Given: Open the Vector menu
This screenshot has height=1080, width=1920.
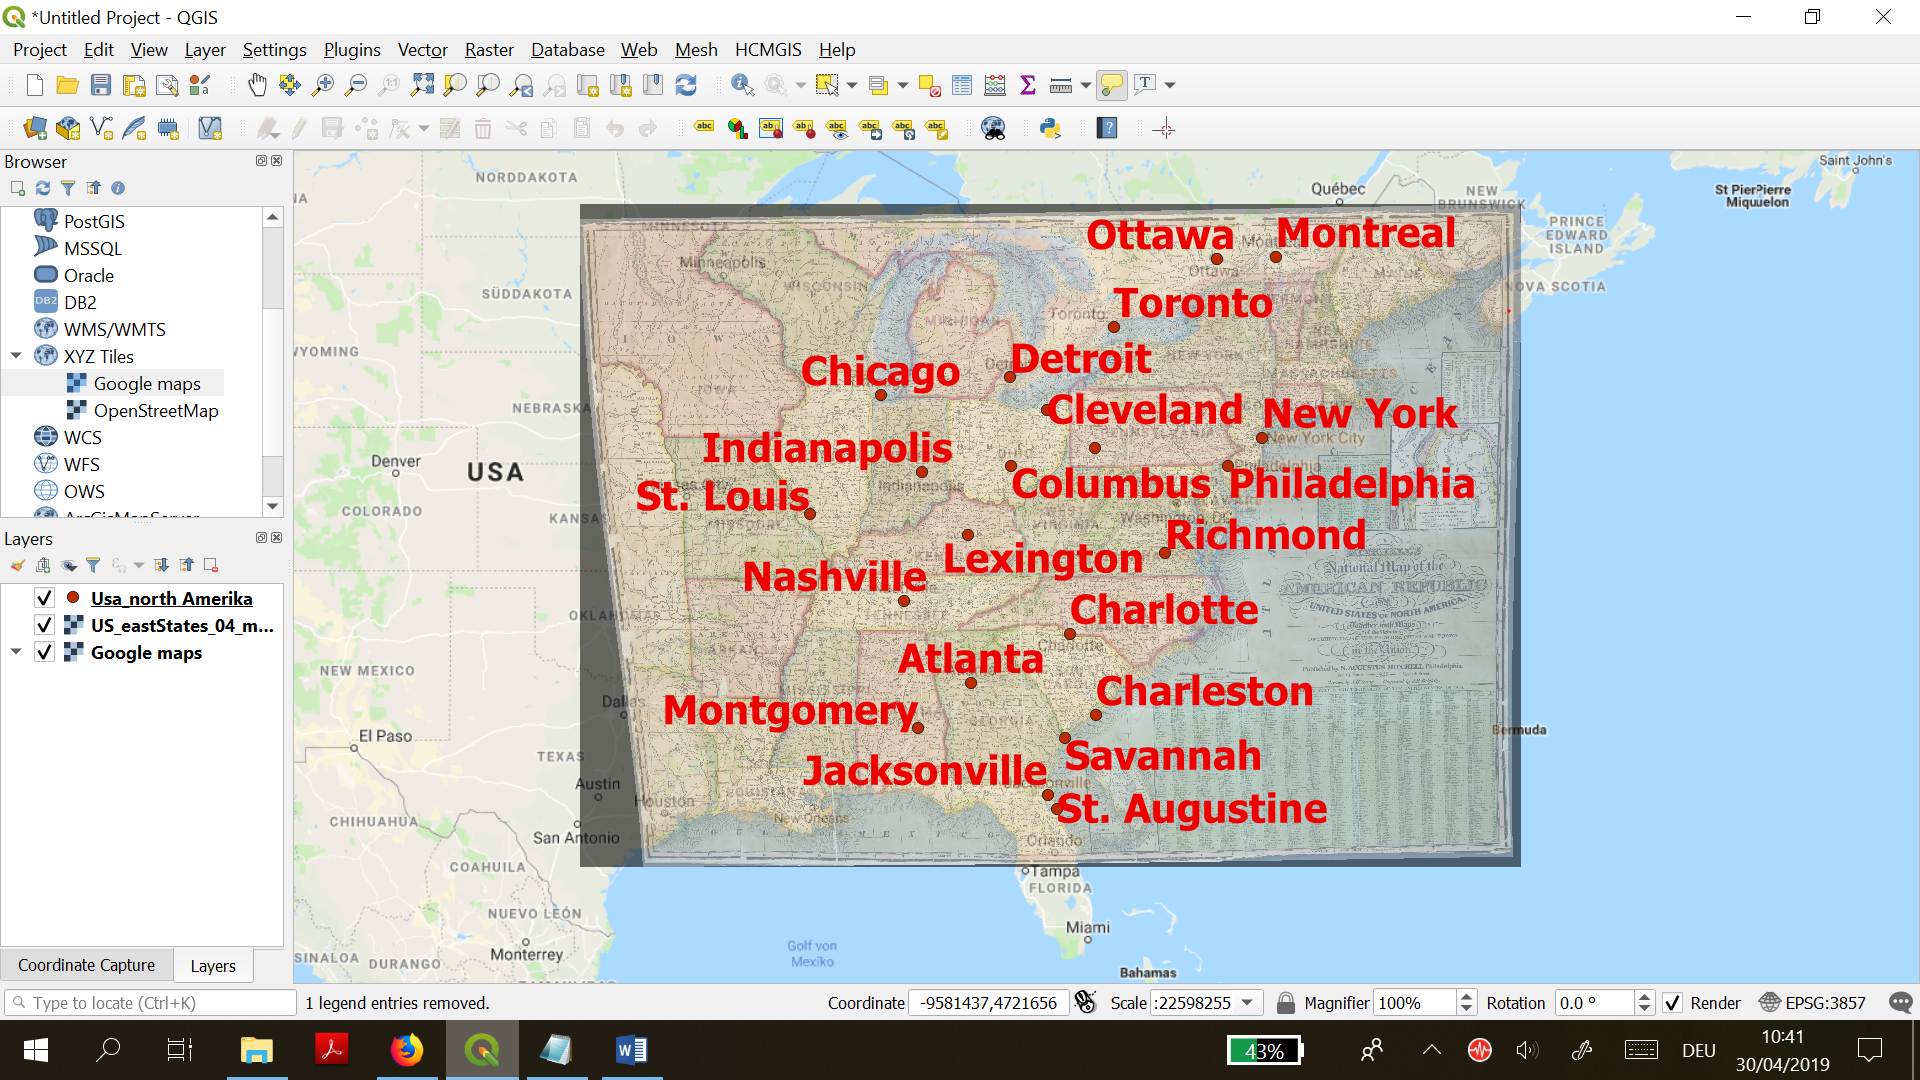Looking at the screenshot, I should point(422,49).
